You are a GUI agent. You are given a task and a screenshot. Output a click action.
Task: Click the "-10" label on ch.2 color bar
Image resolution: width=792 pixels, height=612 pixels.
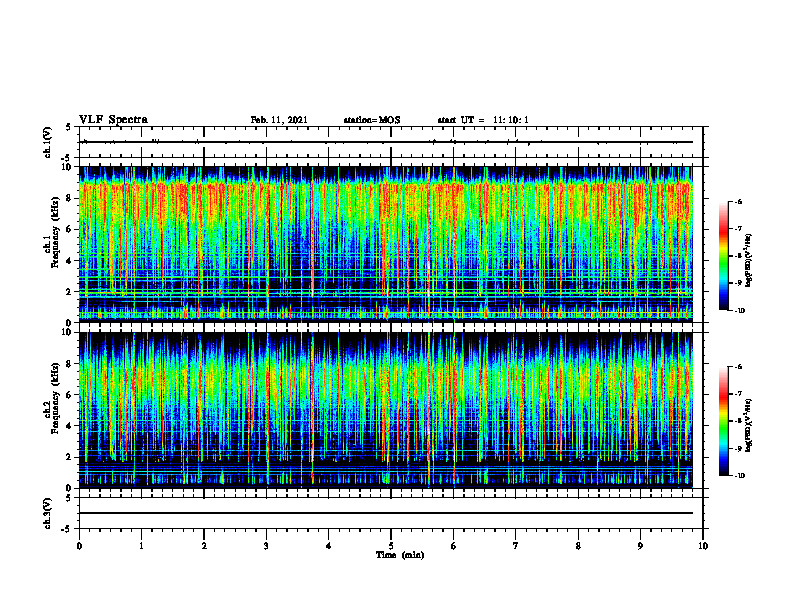tap(739, 475)
